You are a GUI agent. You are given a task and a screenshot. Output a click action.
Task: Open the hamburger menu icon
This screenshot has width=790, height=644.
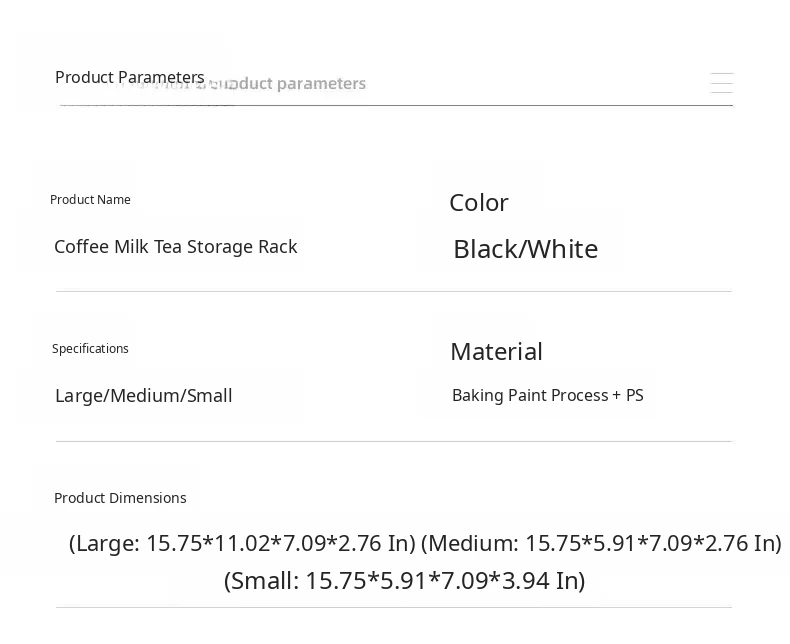pyautogui.click(x=721, y=83)
